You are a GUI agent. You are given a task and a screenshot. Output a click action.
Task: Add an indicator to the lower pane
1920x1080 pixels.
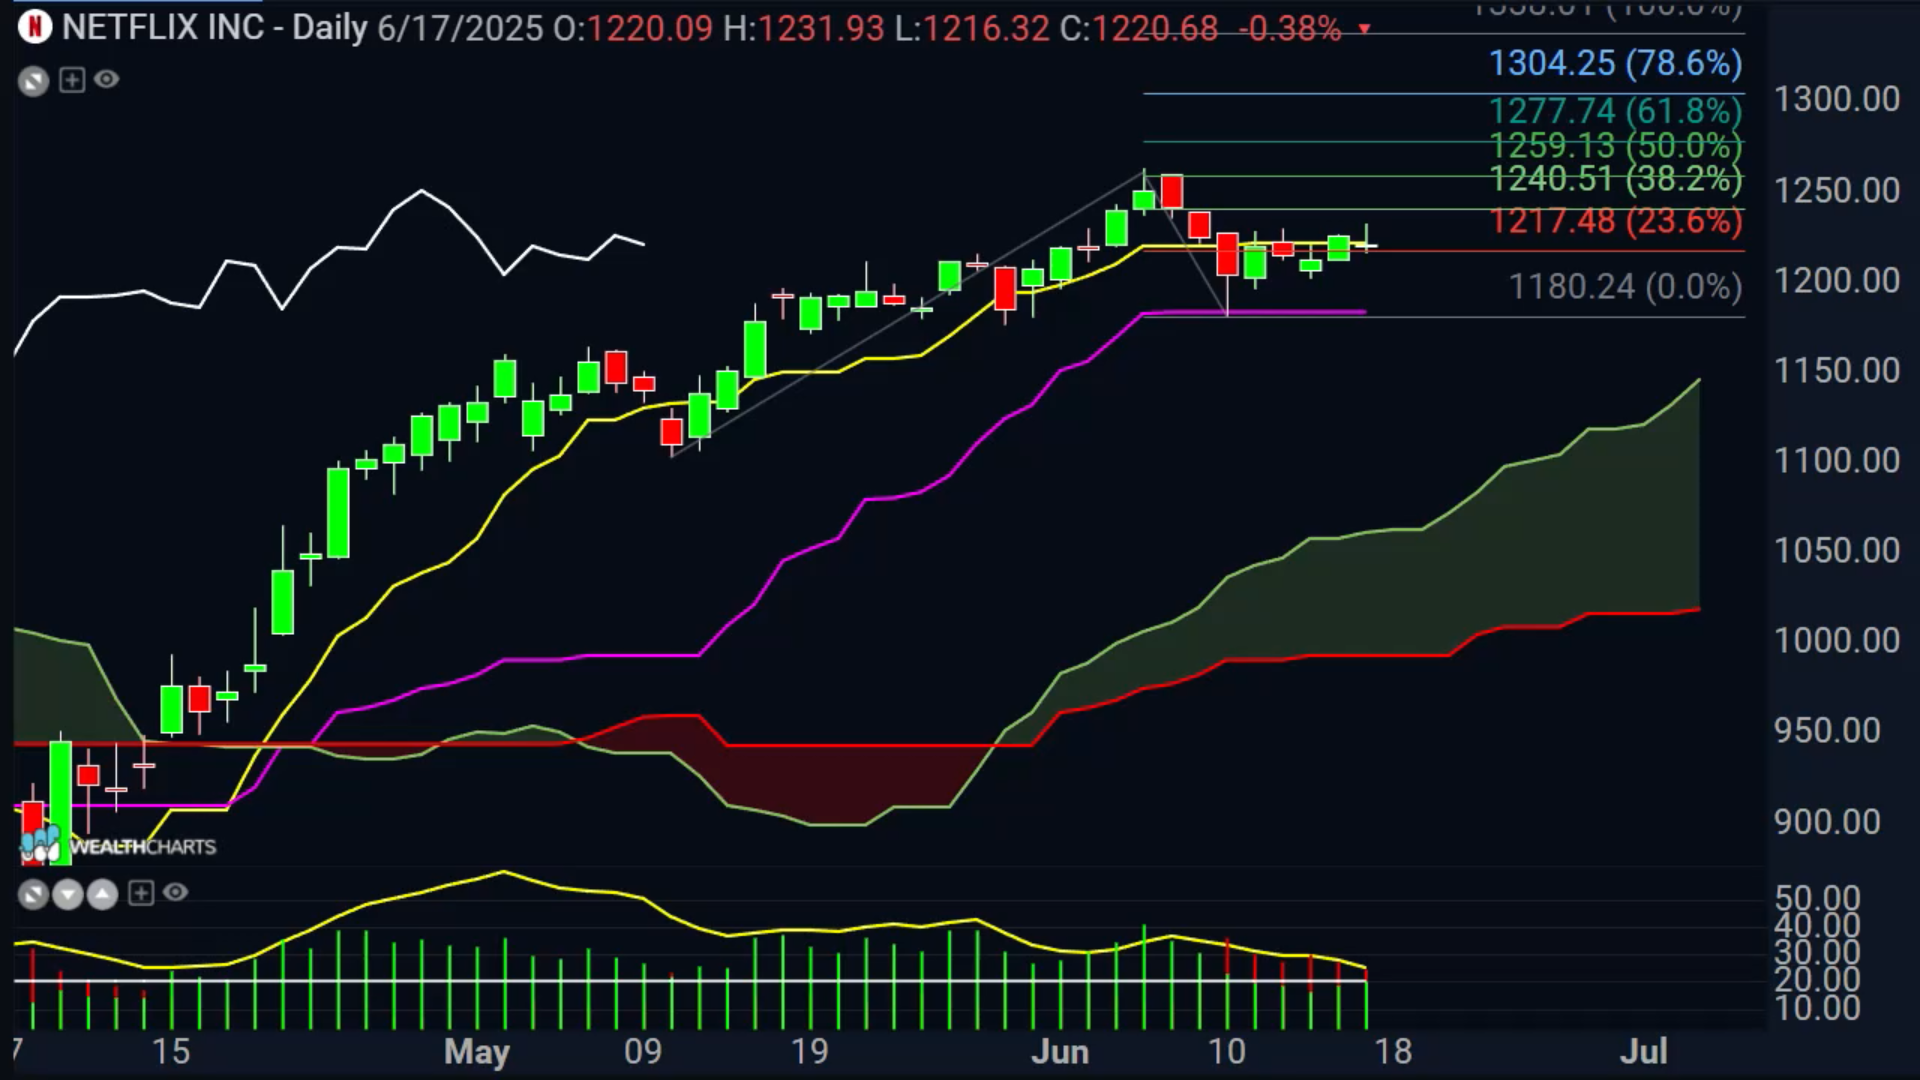[x=141, y=893]
